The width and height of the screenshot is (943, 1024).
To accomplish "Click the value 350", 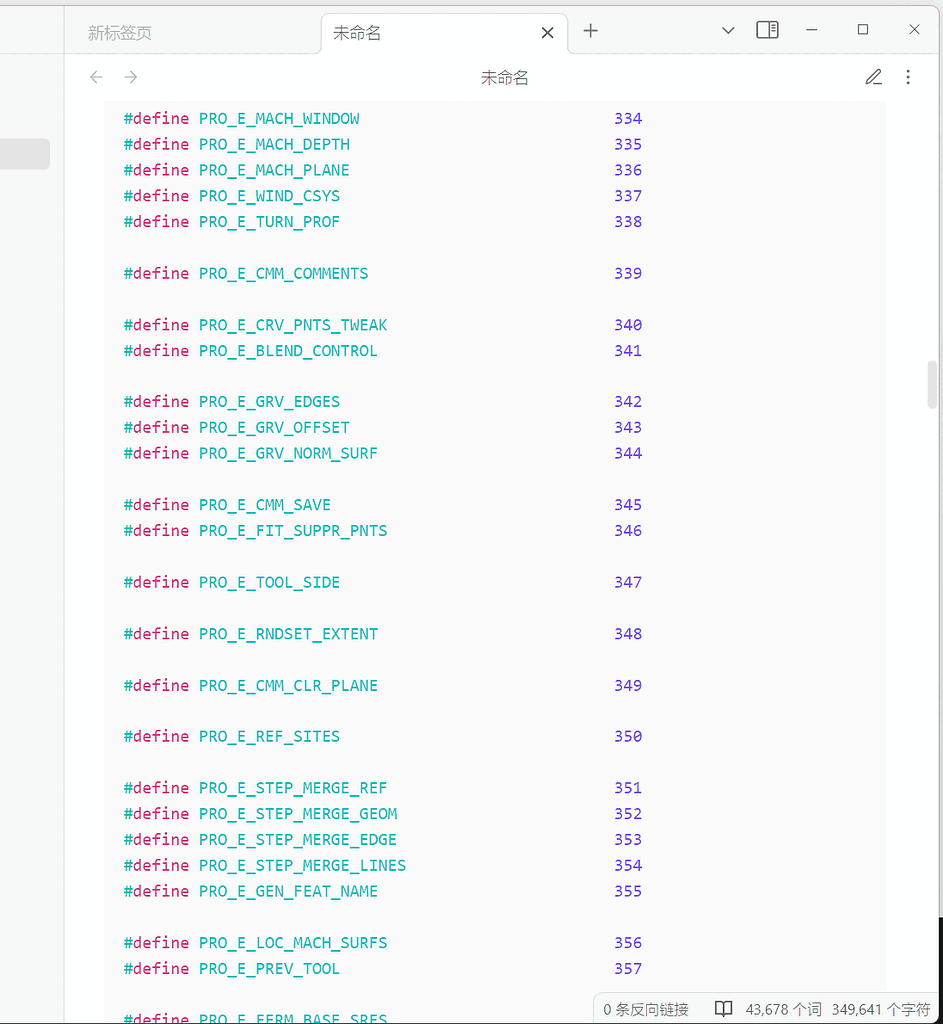I will pyautogui.click(x=628, y=737).
